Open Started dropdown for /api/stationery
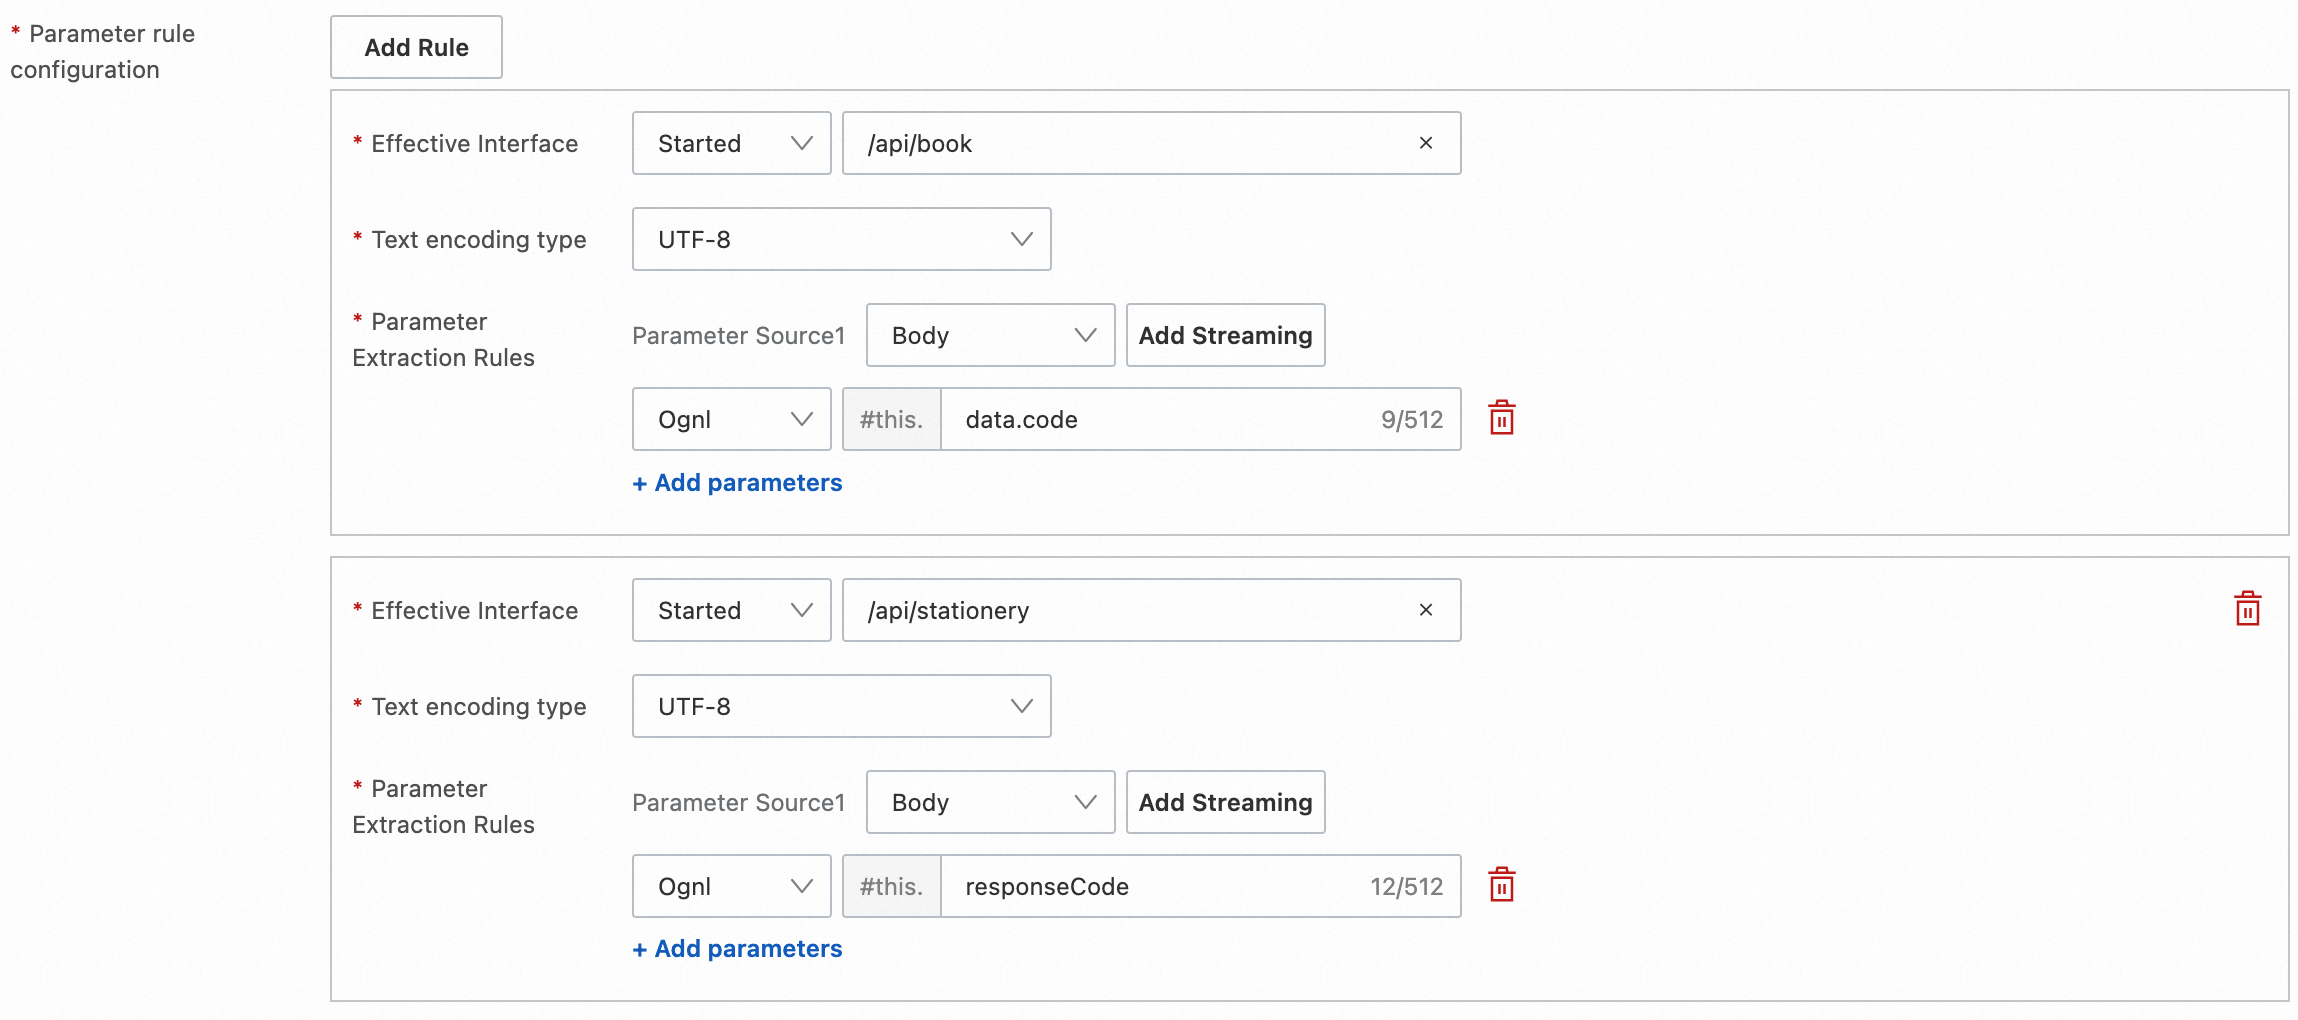2298x1020 pixels. pyautogui.click(x=731, y=610)
